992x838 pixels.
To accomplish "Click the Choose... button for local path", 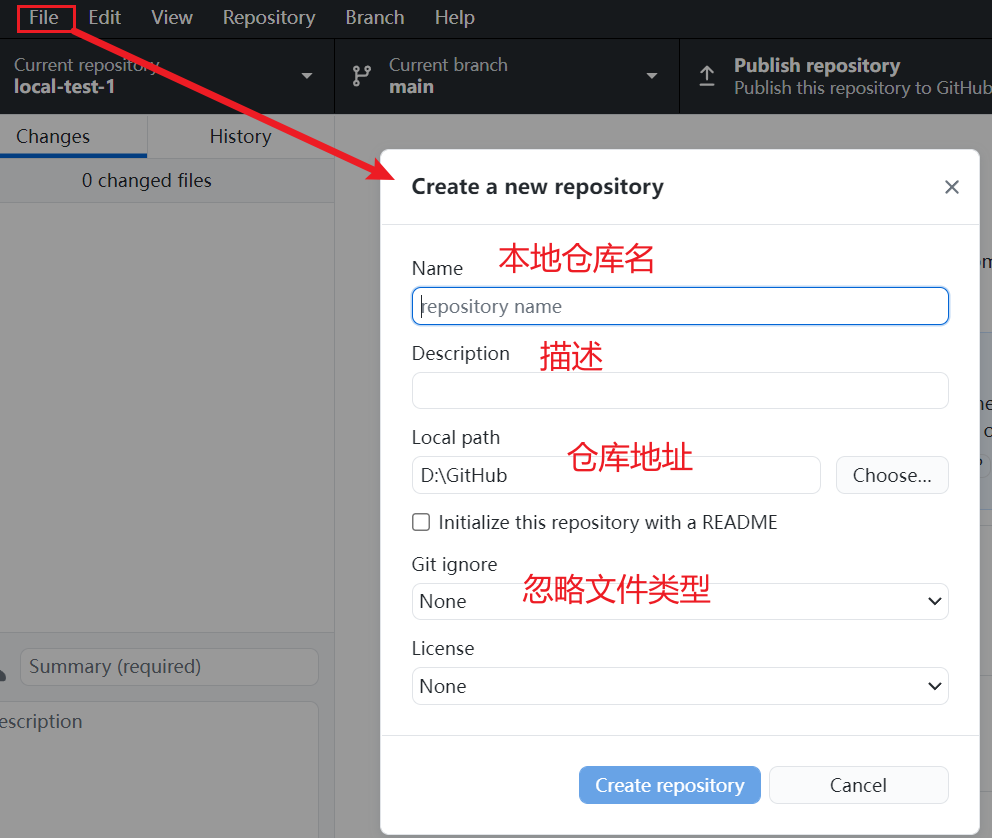I will coord(892,475).
